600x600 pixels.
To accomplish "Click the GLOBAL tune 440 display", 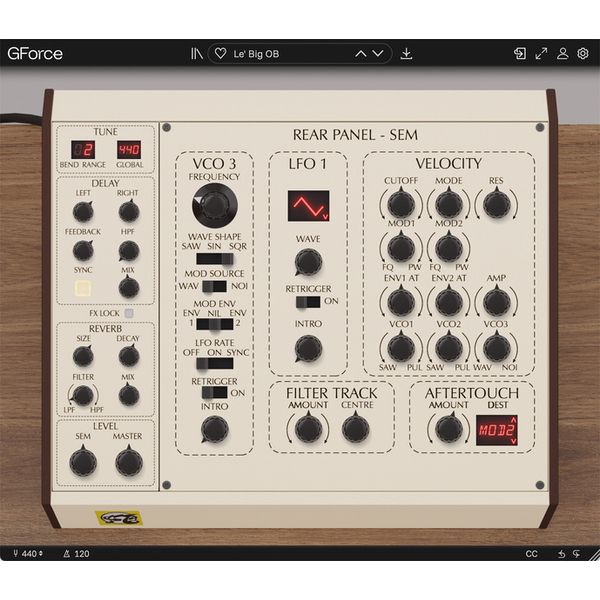I will coord(129,150).
